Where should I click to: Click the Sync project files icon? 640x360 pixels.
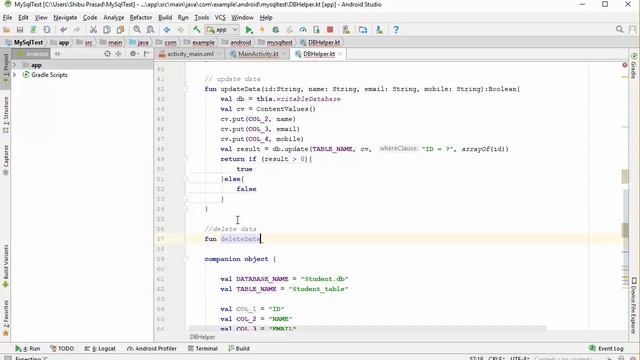point(33,30)
